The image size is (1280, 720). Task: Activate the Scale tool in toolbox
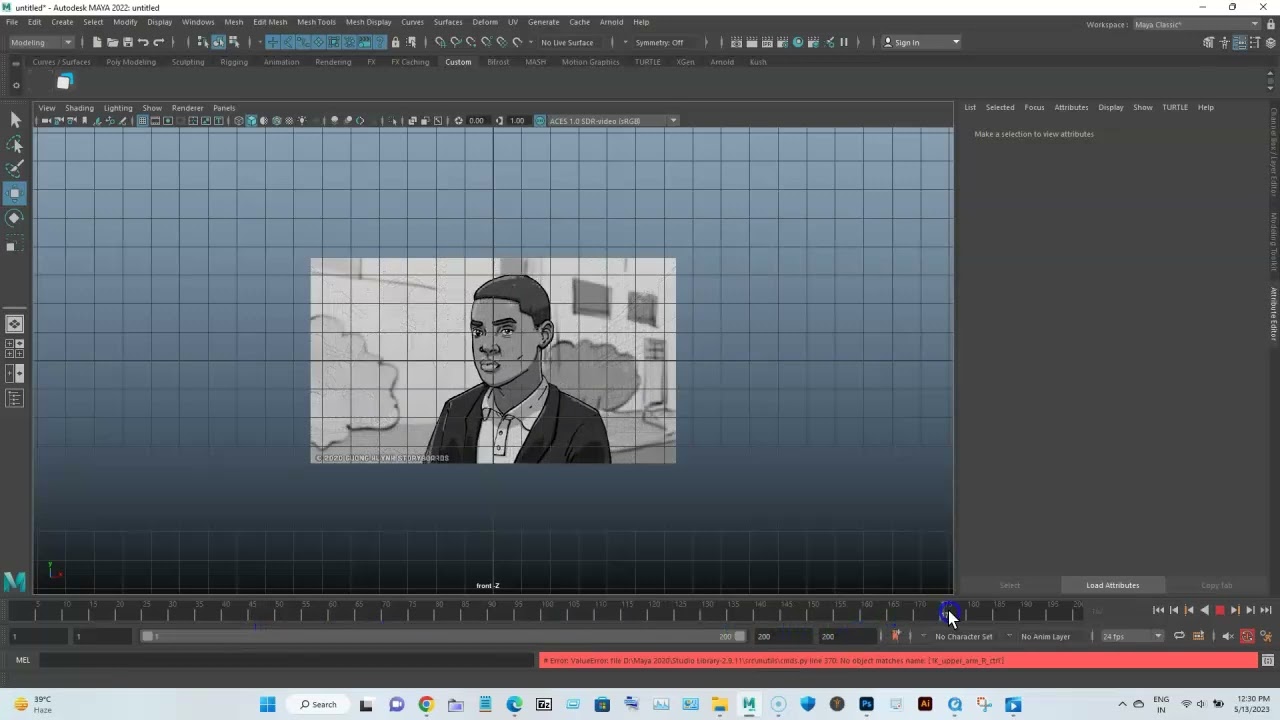15,242
